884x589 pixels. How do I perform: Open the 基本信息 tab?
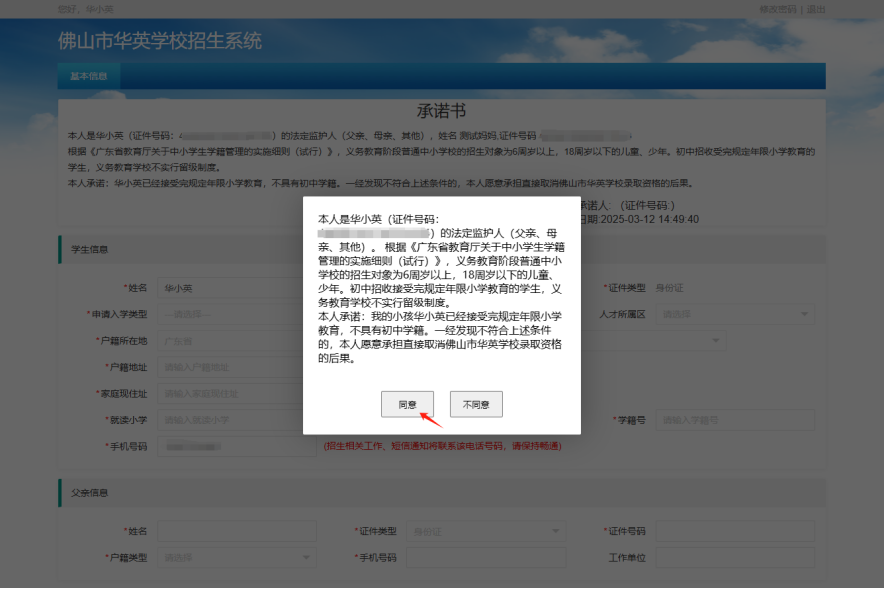(x=89, y=76)
